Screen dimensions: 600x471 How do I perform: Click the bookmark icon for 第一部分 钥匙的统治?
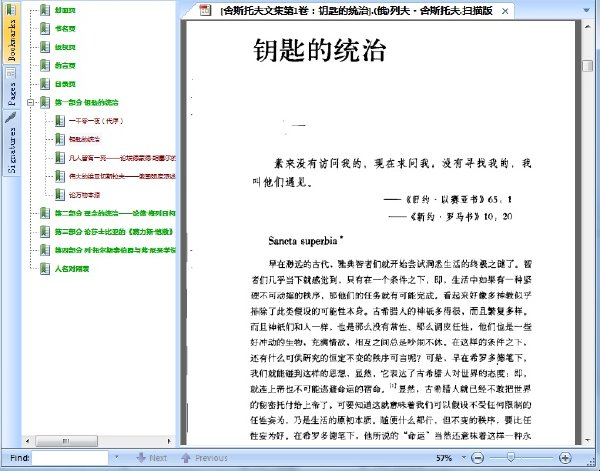point(45,102)
